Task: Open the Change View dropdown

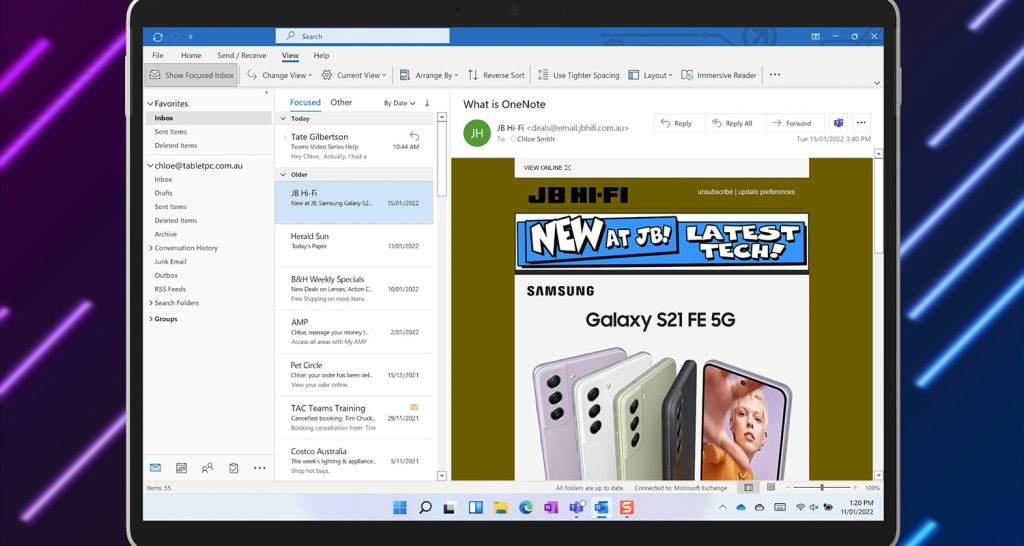Action: pyautogui.click(x=280, y=75)
